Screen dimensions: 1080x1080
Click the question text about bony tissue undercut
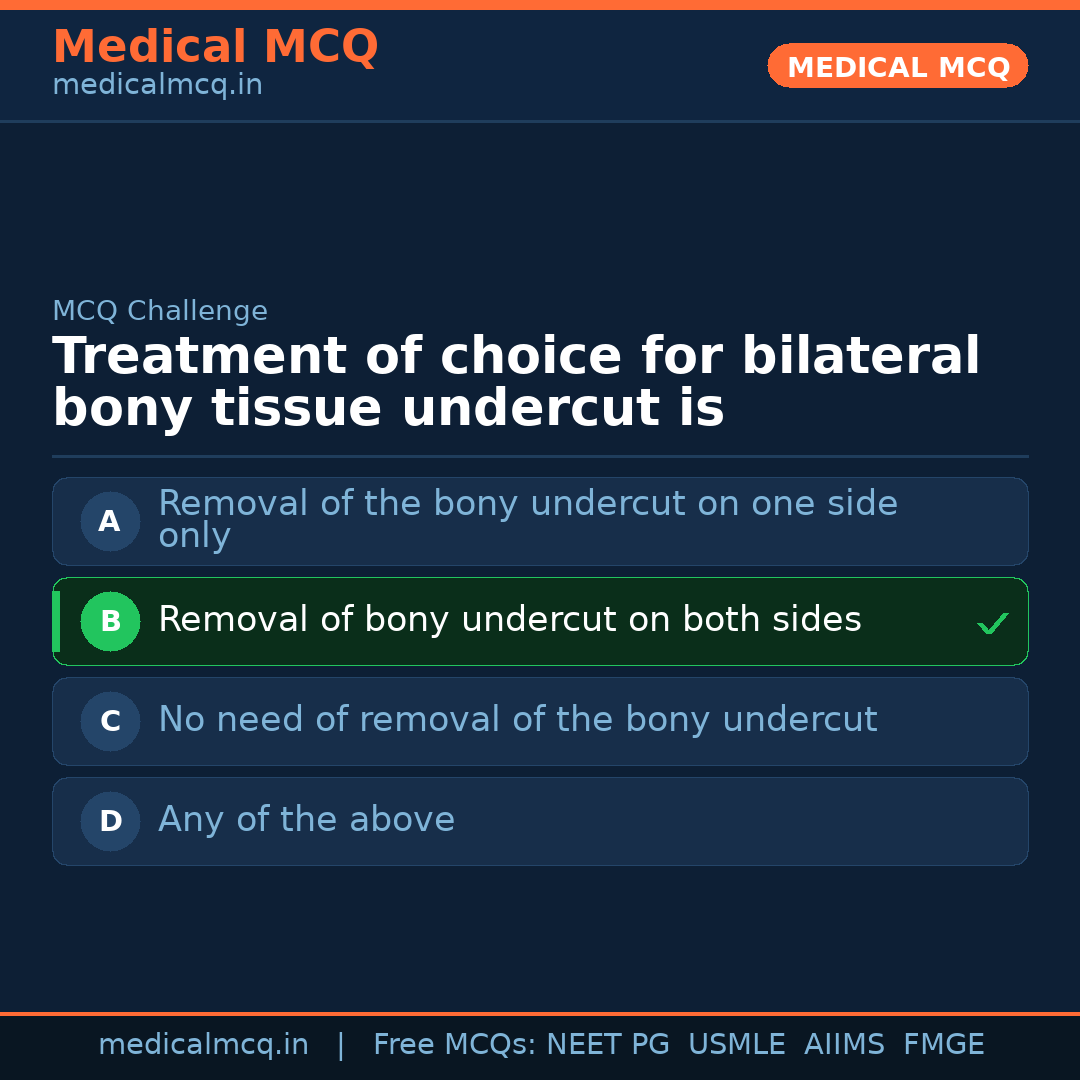pos(515,382)
